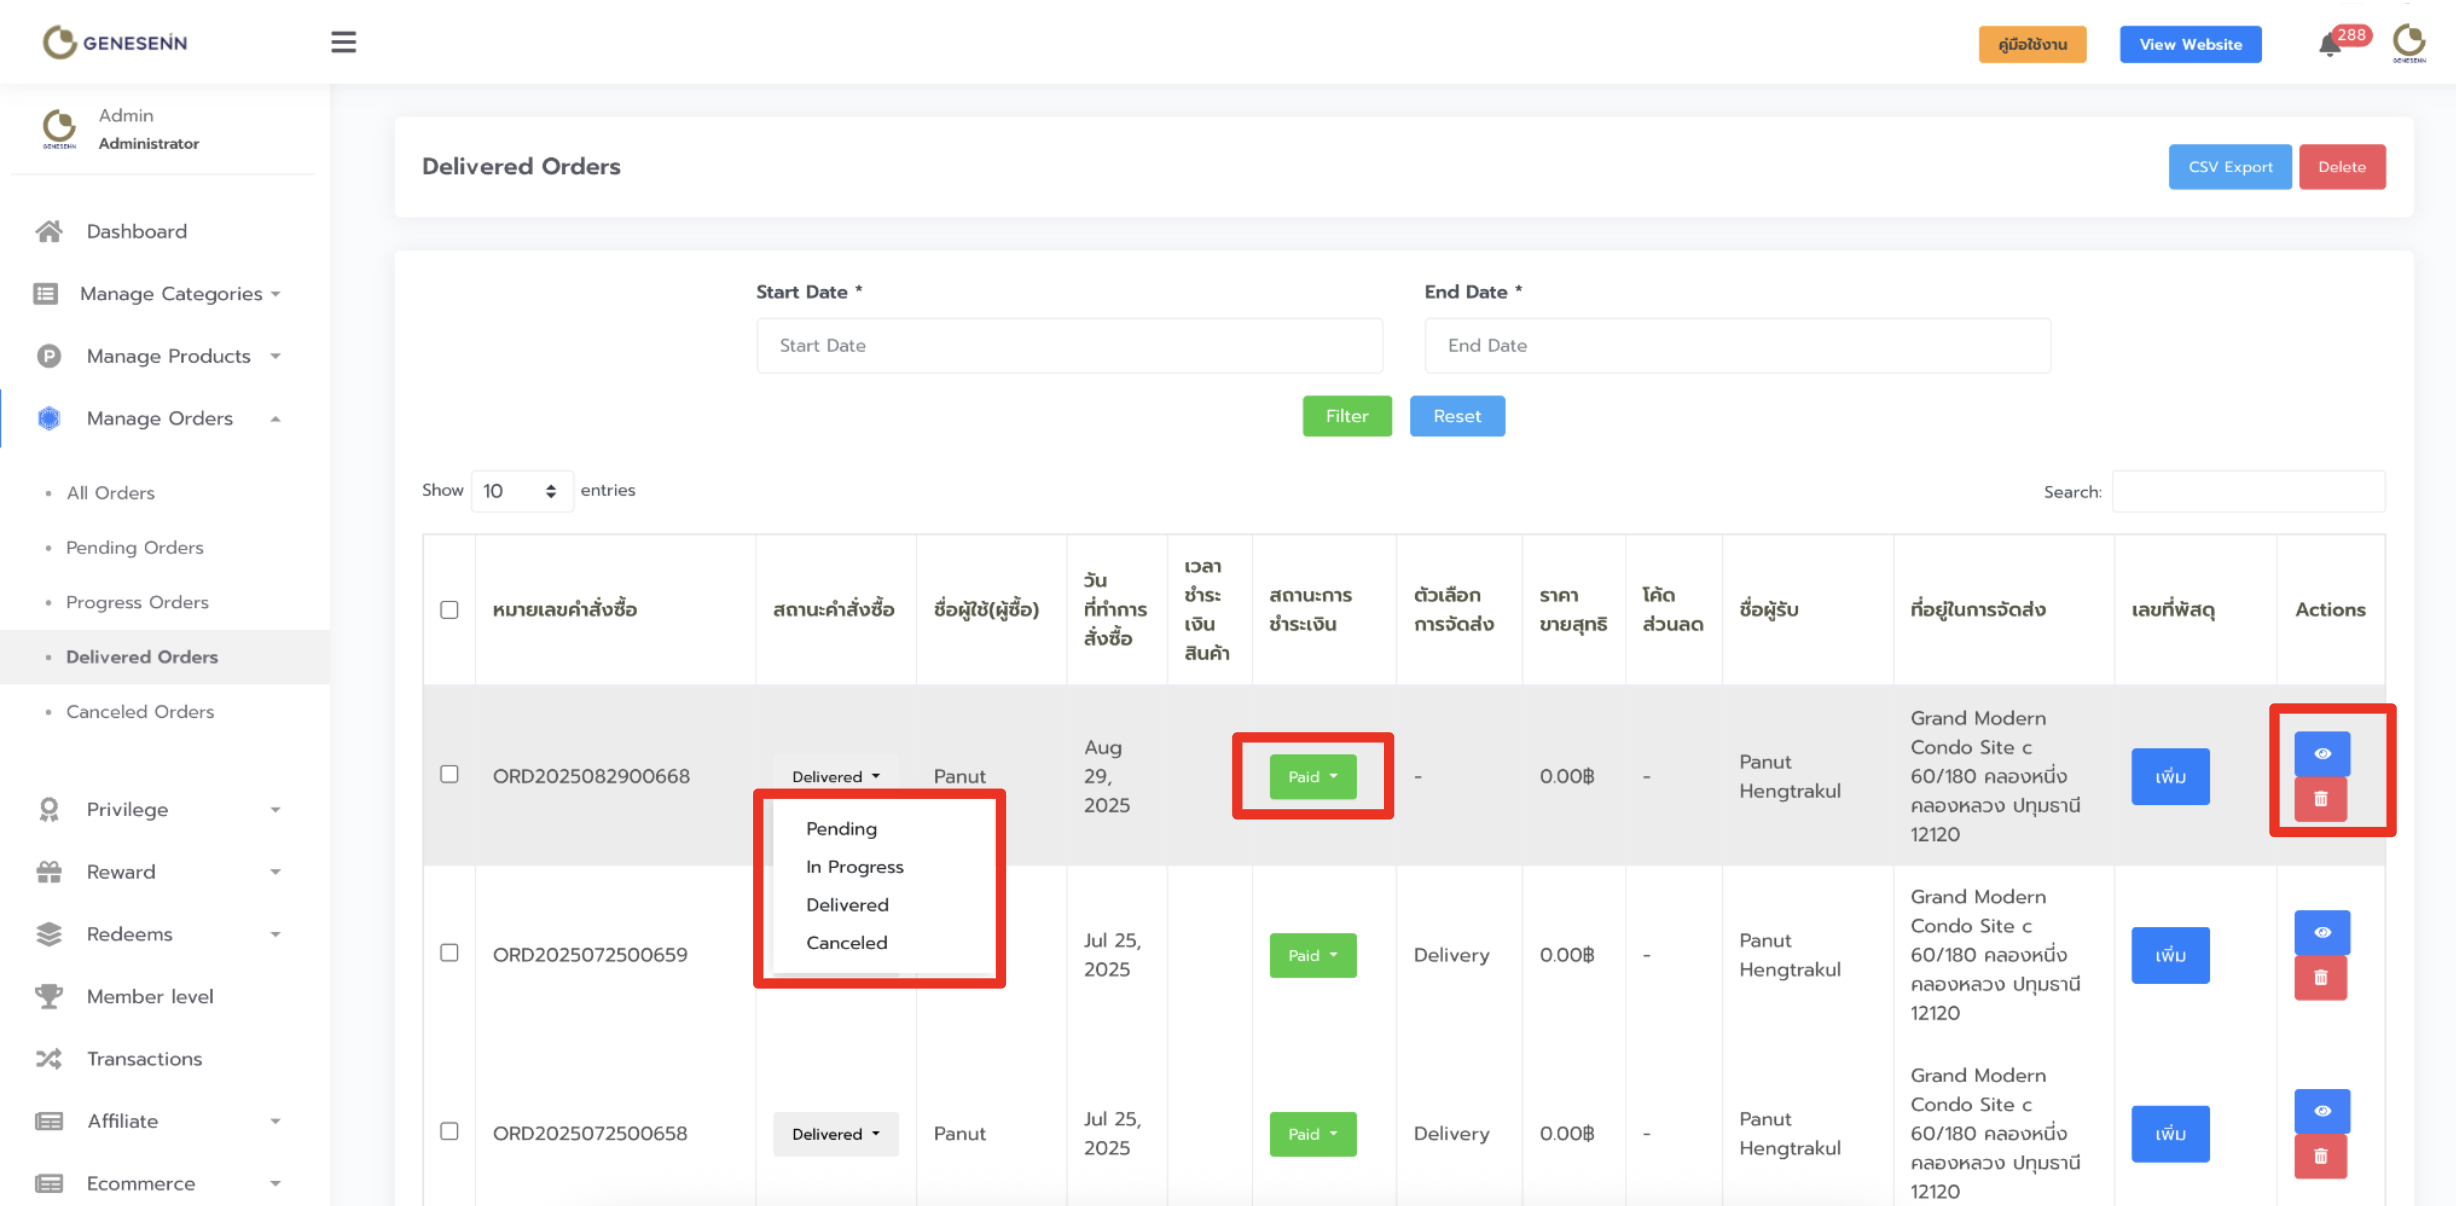This screenshot has width=2456, height=1206.
Task: View order ORD2025082900668 with eye icon
Action: [x=2321, y=754]
